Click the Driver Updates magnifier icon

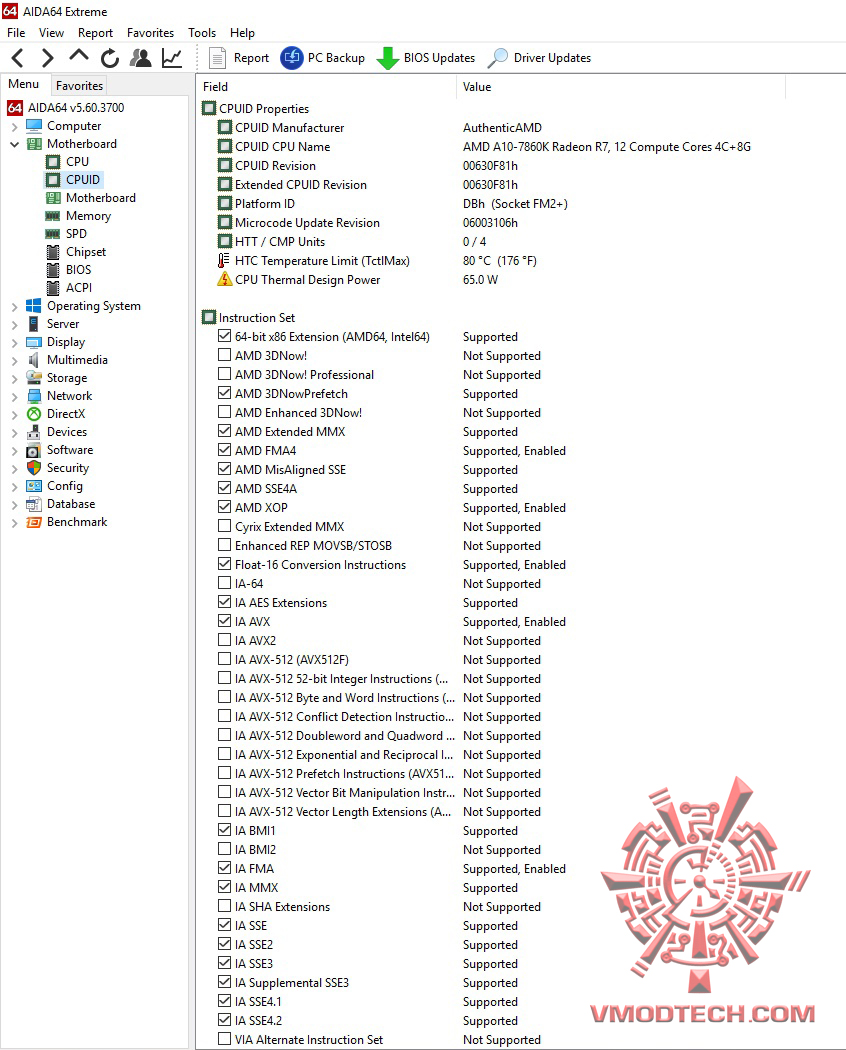497,58
